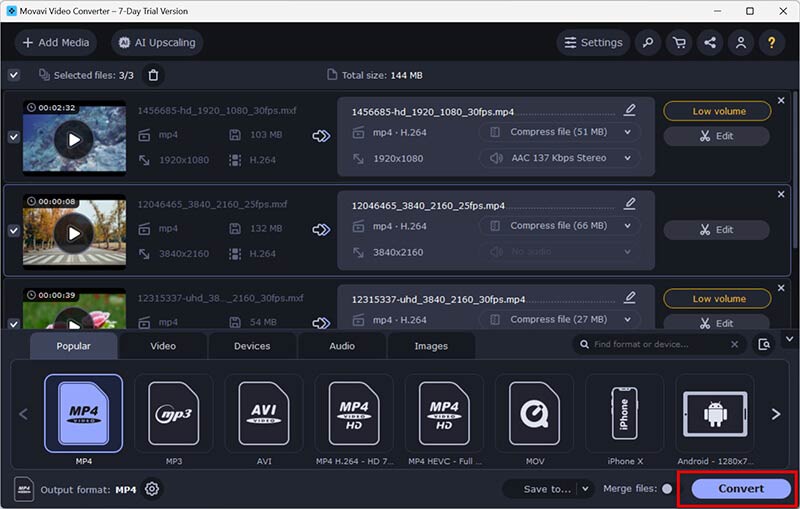Switch to the Images tab
The width and height of the screenshot is (800, 509).
431,346
